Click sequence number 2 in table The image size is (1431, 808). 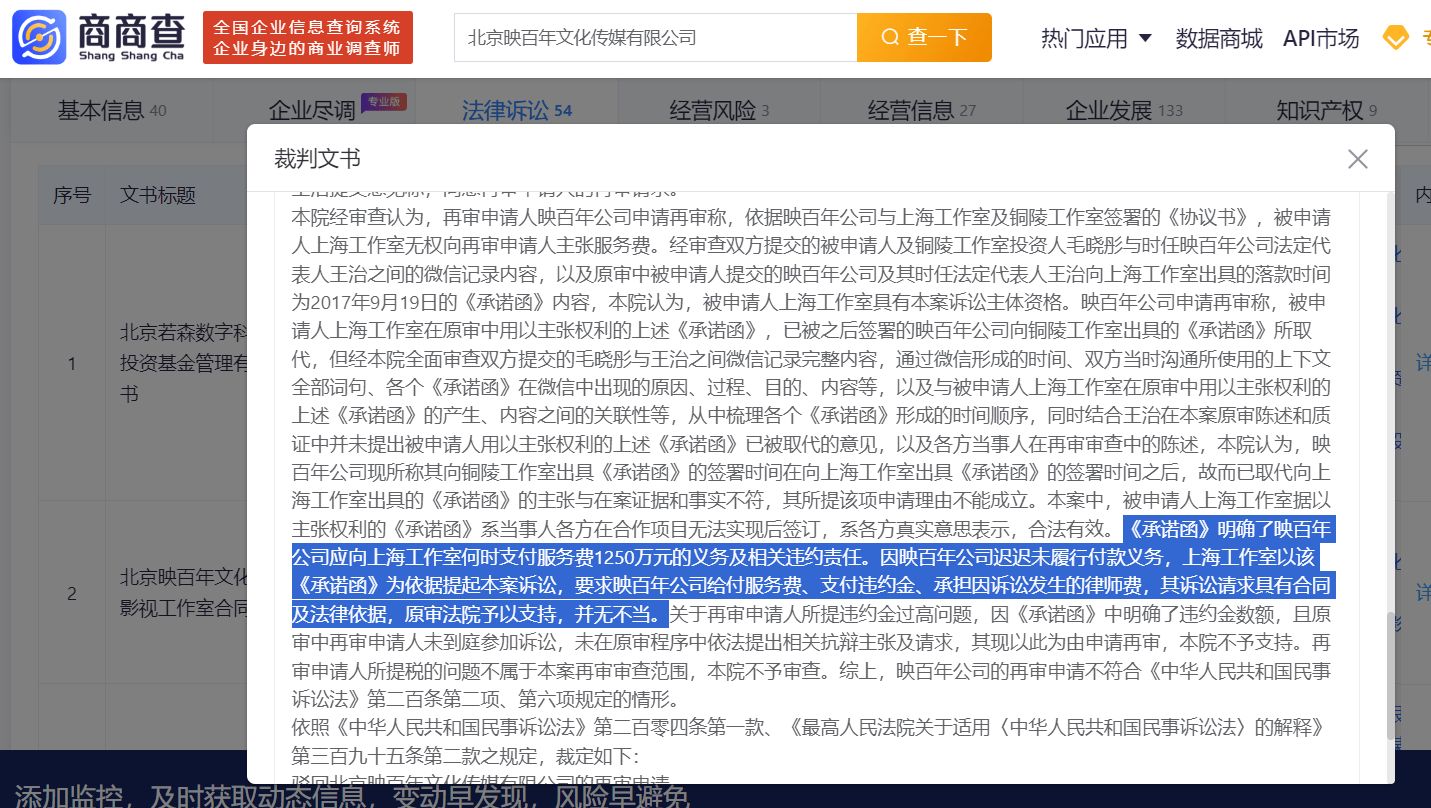pos(72,593)
